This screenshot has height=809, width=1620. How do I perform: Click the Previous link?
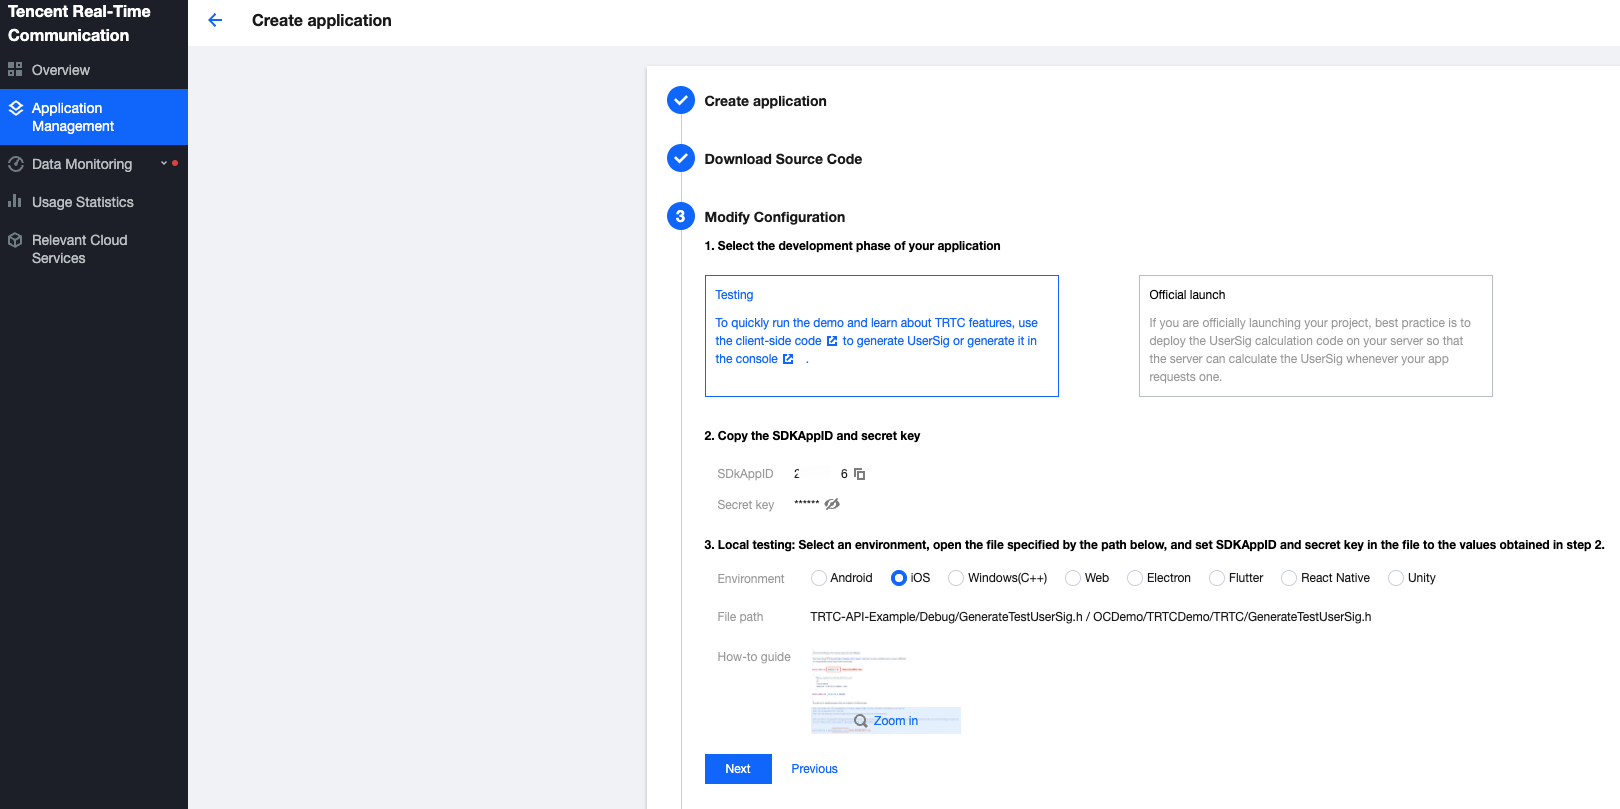[x=814, y=769]
